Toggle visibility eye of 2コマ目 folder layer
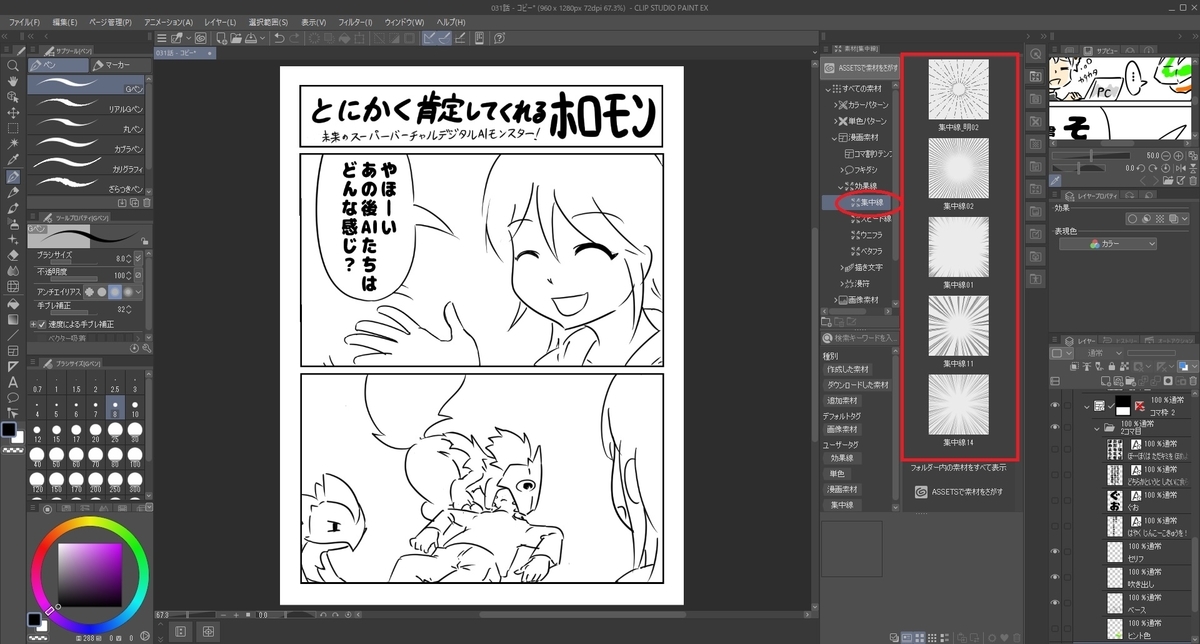Viewport: 1200px width, 644px height. pos(1054,427)
